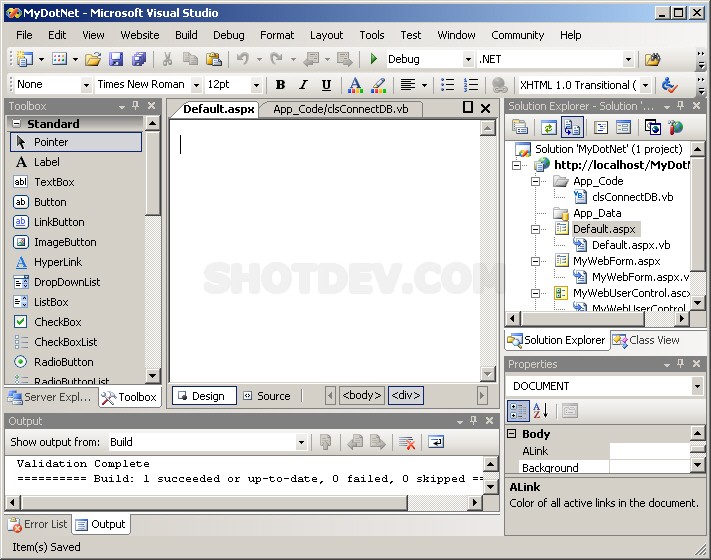Toggle Bold formatting
This screenshot has width=711, height=560.
pyautogui.click(x=280, y=85)
